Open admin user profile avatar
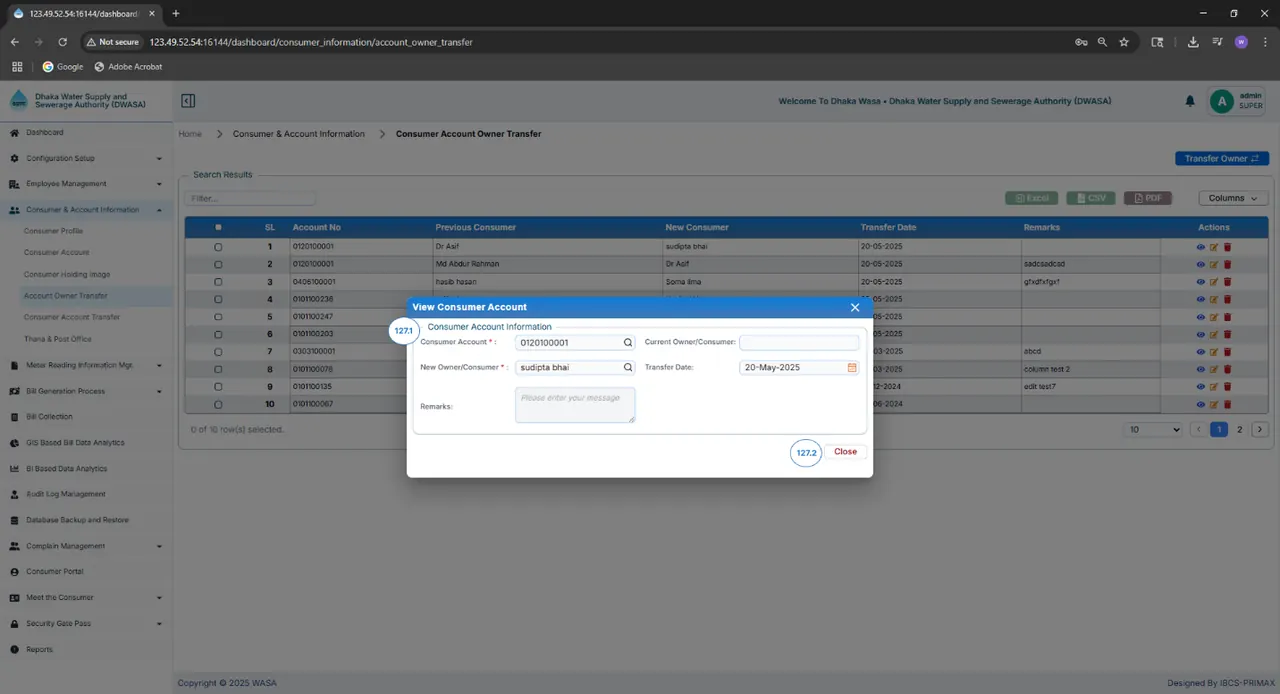This screenshot has width=1280, height=694. click(x=1221, y=101)
